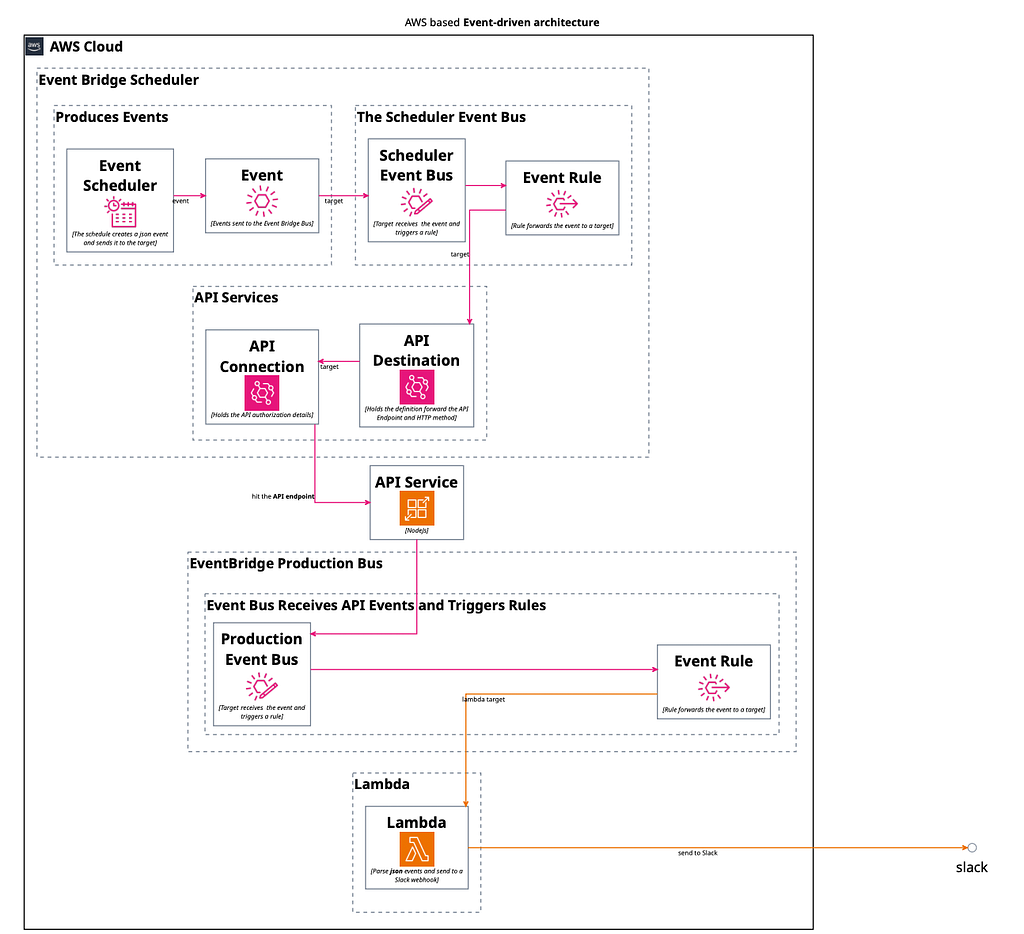Click the 'Event Scheduler' node title
The width and height of the screenshot is (1024, 934).
coord(120,176)
